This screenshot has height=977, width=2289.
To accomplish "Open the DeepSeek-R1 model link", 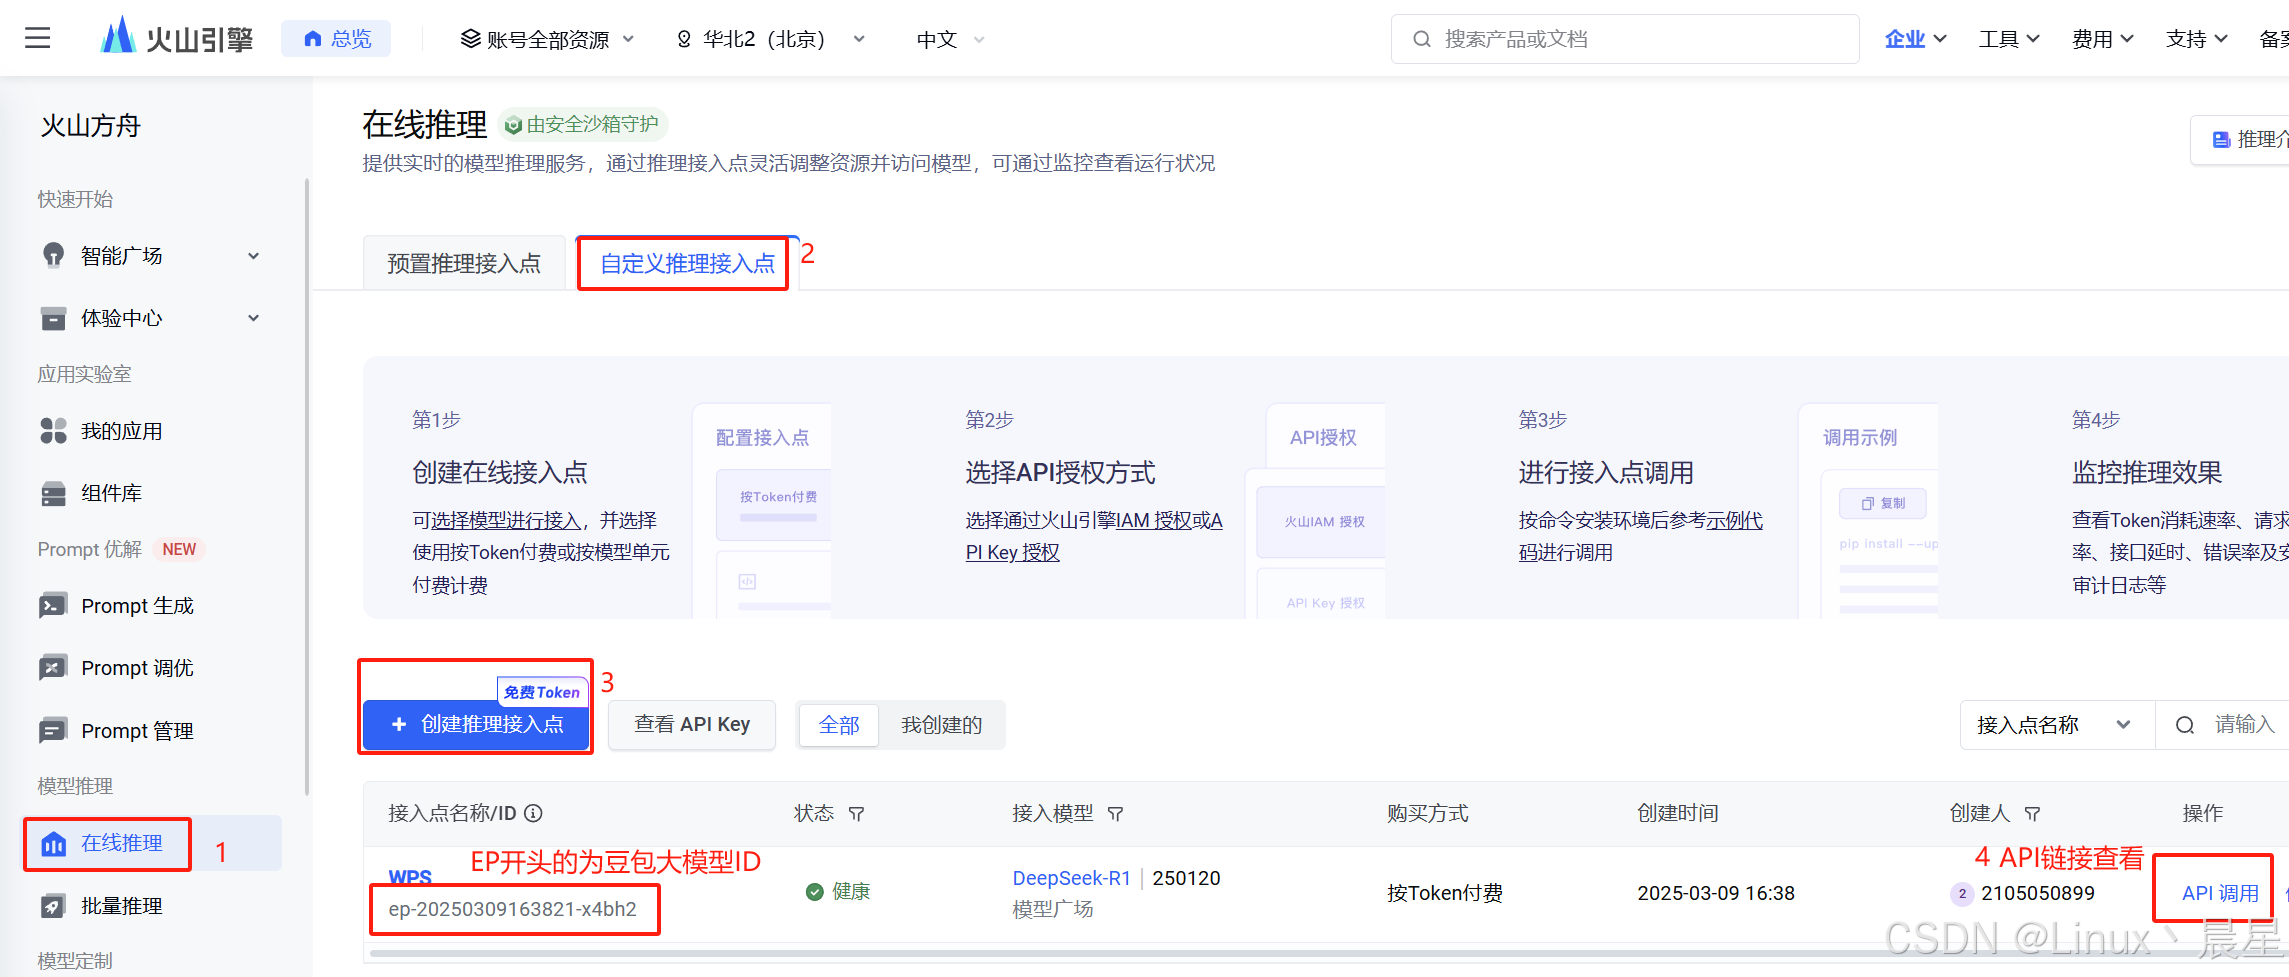I will (x=1071, y=878).
